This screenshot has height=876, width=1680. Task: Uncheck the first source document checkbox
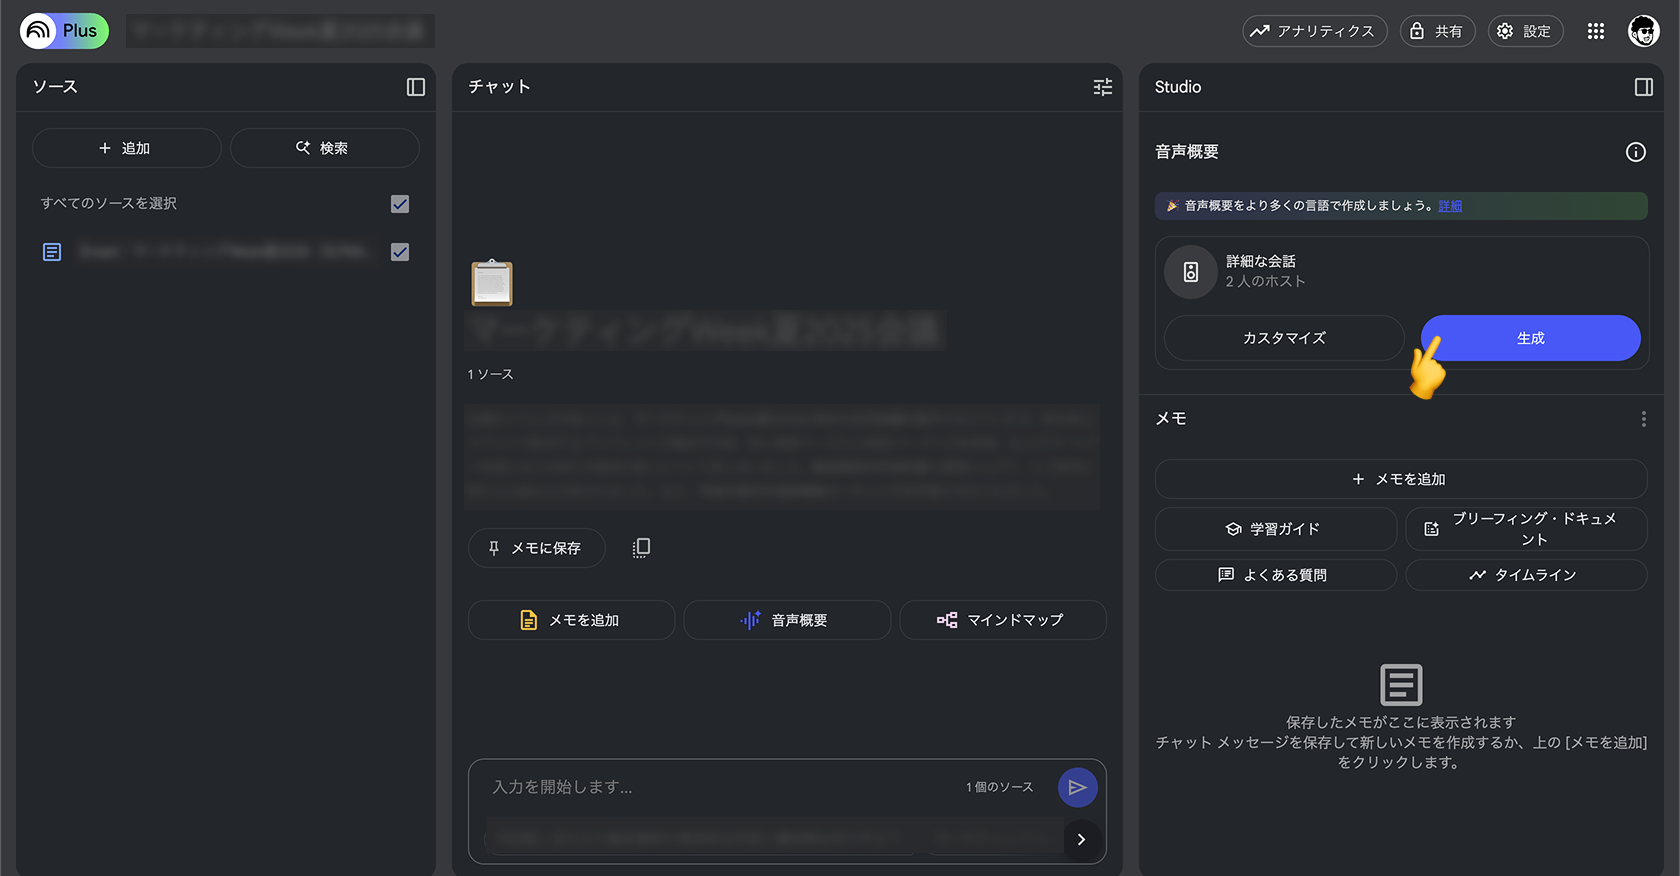point(400,252)
